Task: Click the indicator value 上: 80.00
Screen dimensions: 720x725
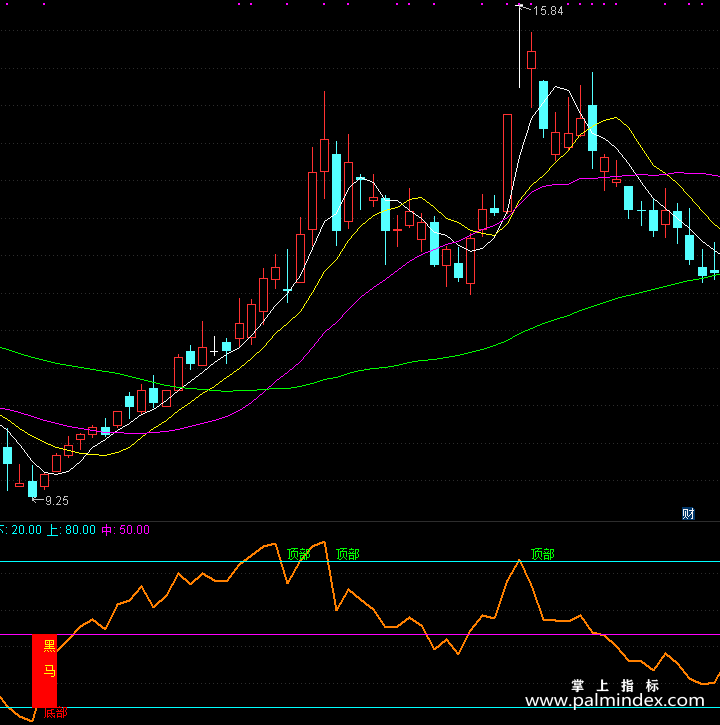Action: pyautogui.click(x=71, y=530)
